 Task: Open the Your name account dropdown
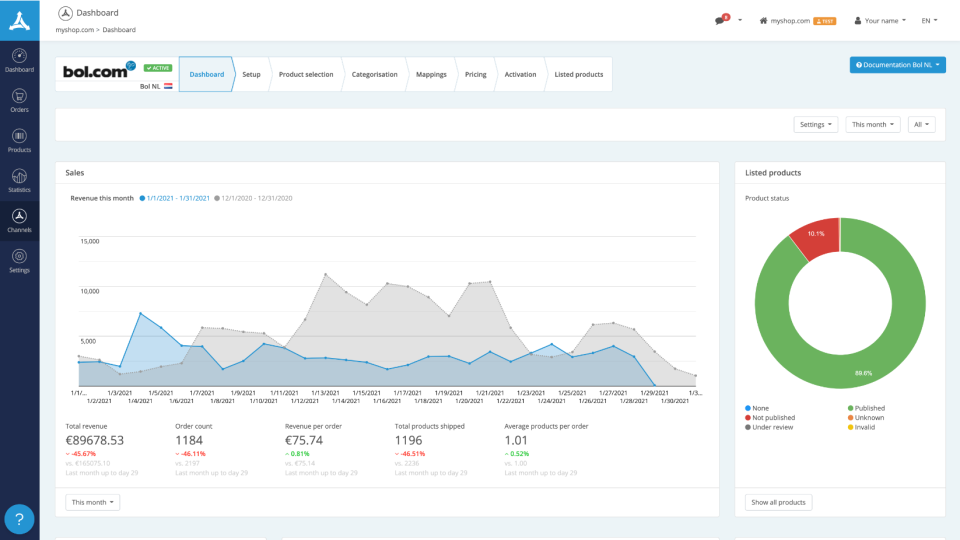point(880,21)
